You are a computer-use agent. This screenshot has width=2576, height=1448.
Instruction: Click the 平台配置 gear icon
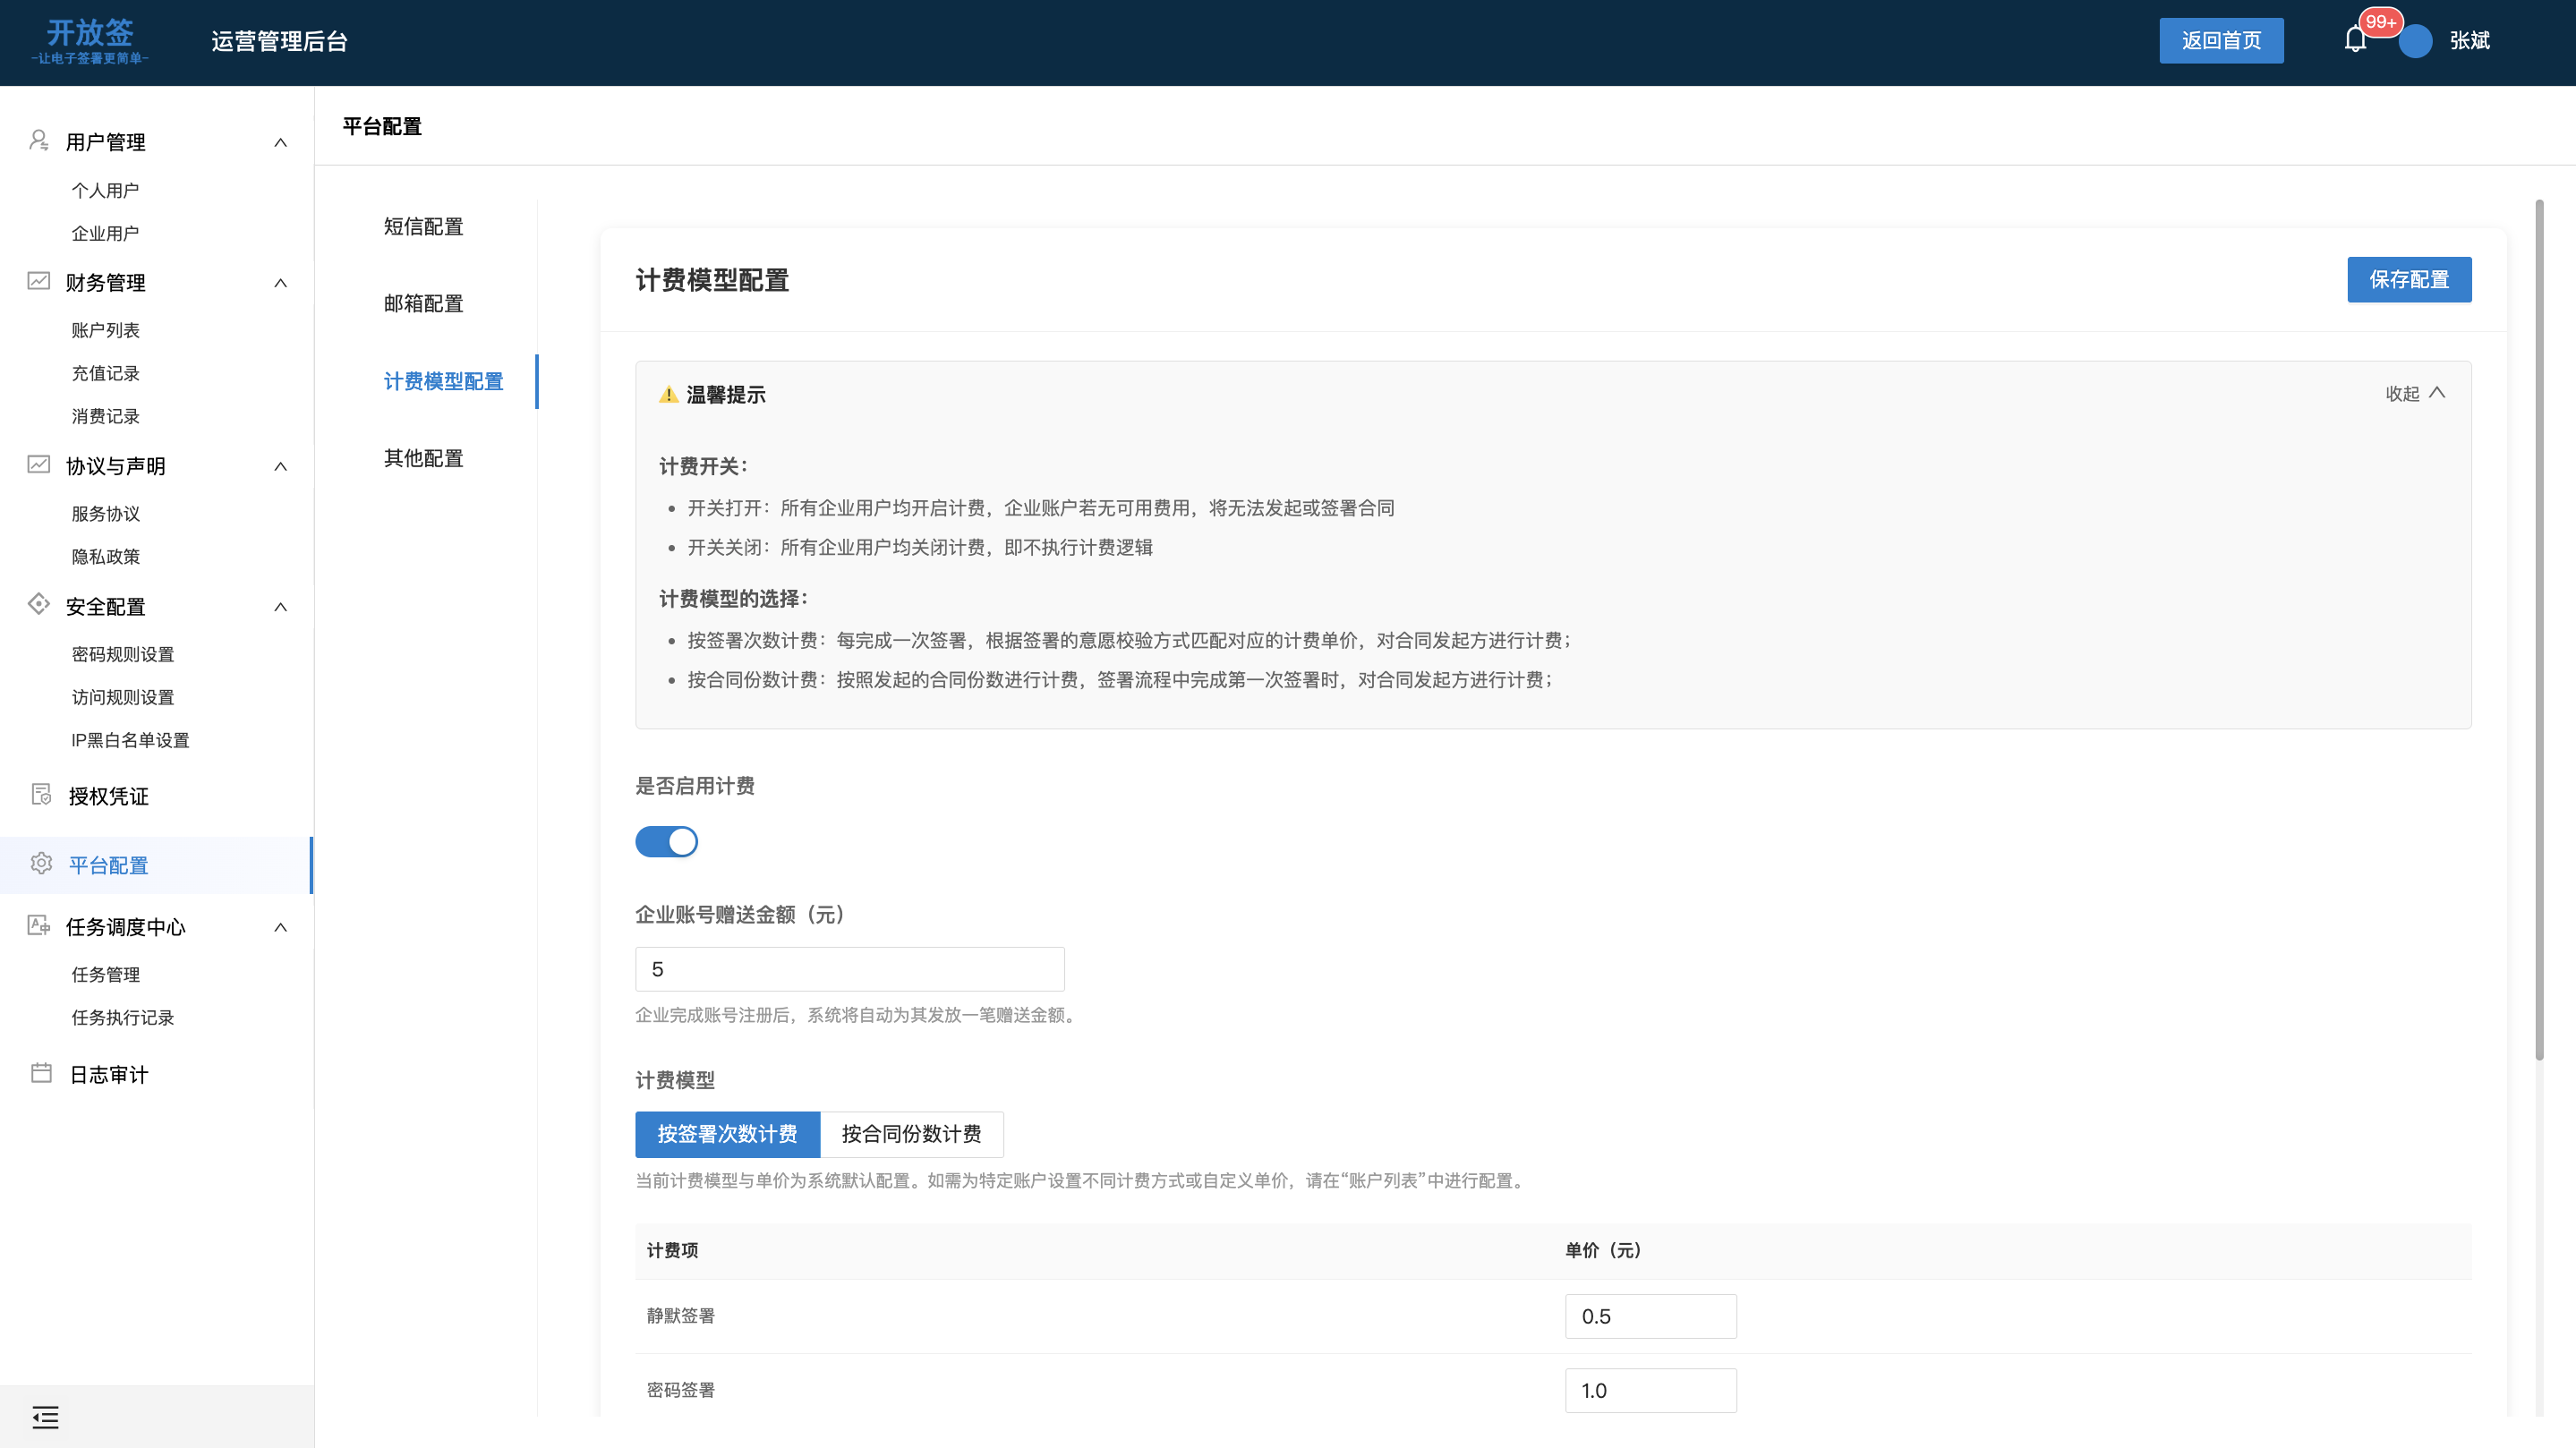pyautogui.click(x=41, y=864)
